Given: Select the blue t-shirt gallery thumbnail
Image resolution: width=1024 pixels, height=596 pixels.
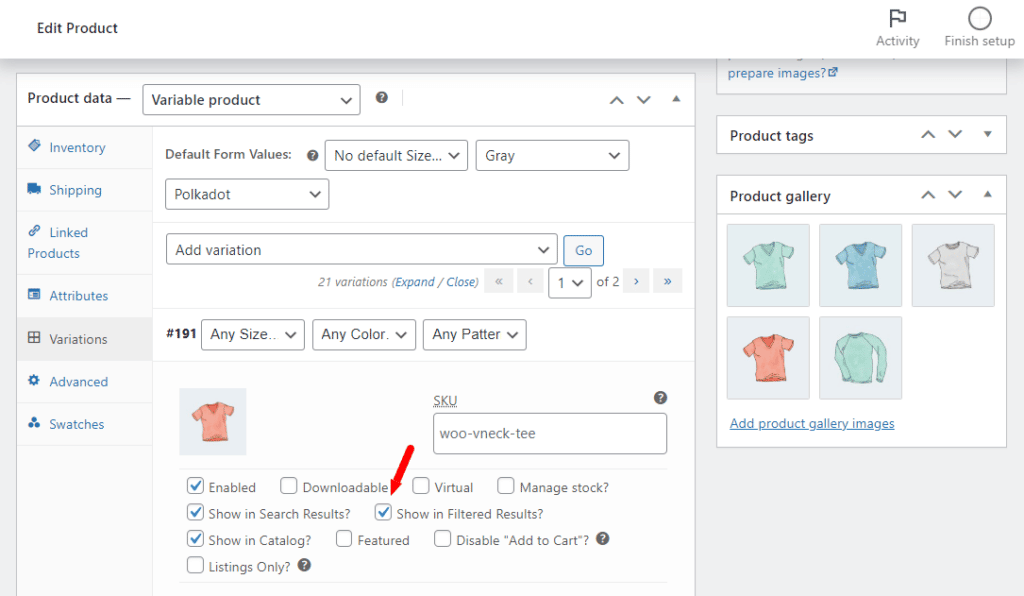Looking at the screenshot, I should click(x=860, y=265).
